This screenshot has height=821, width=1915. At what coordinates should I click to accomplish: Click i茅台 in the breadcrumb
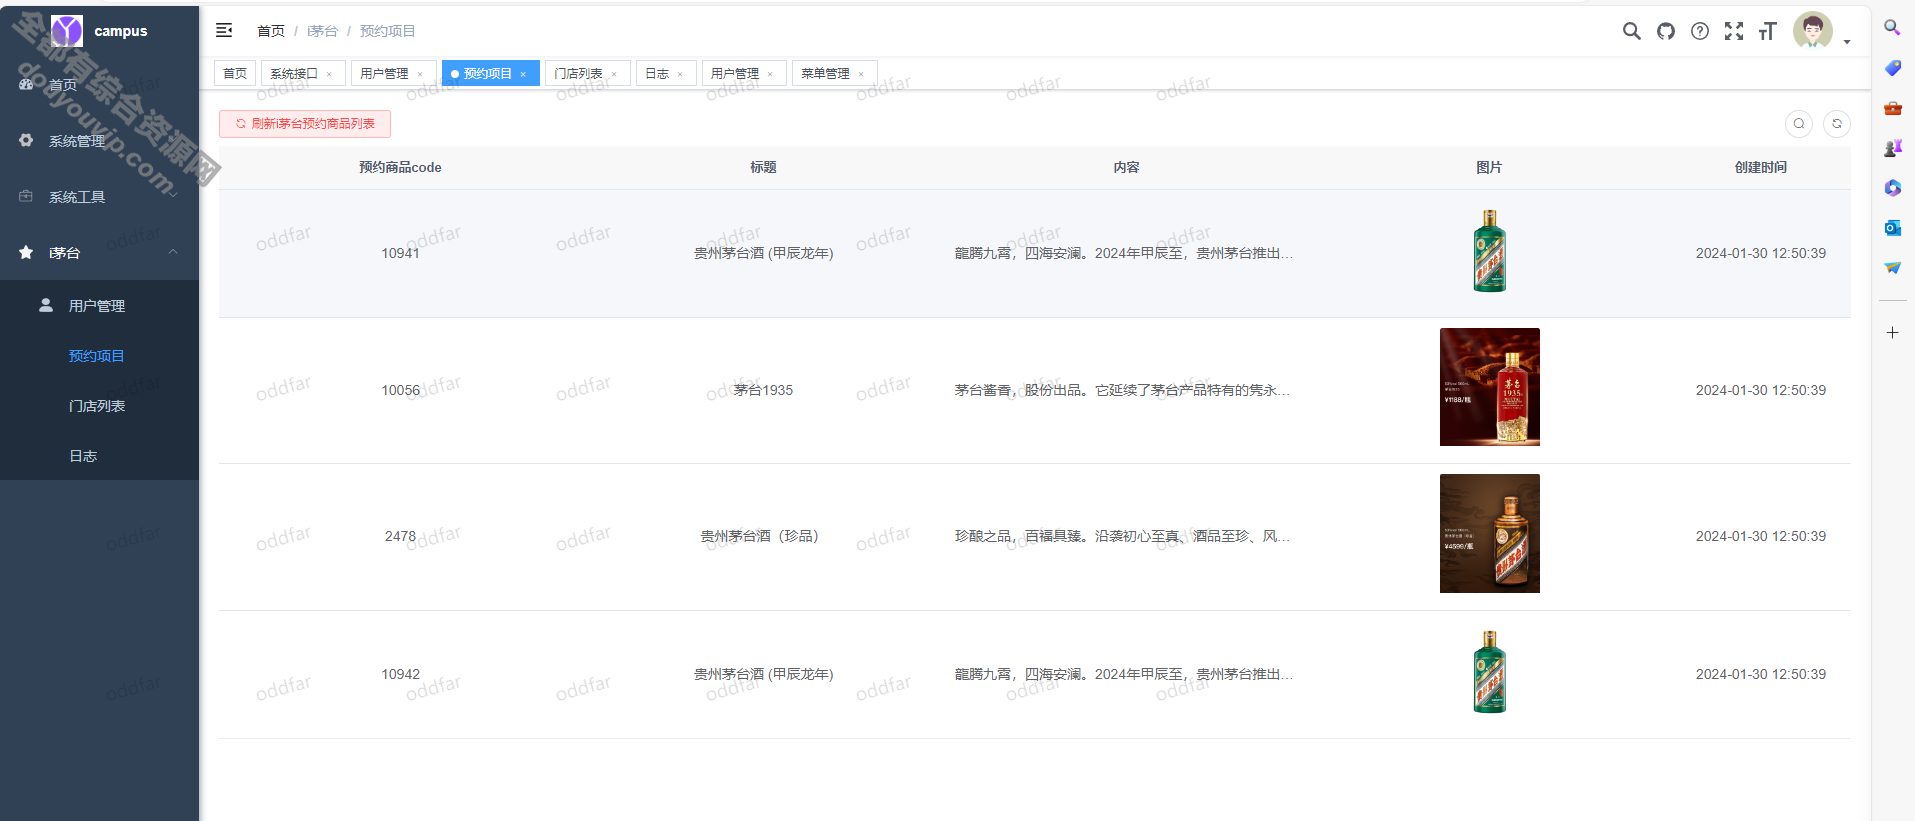[322, 31]
